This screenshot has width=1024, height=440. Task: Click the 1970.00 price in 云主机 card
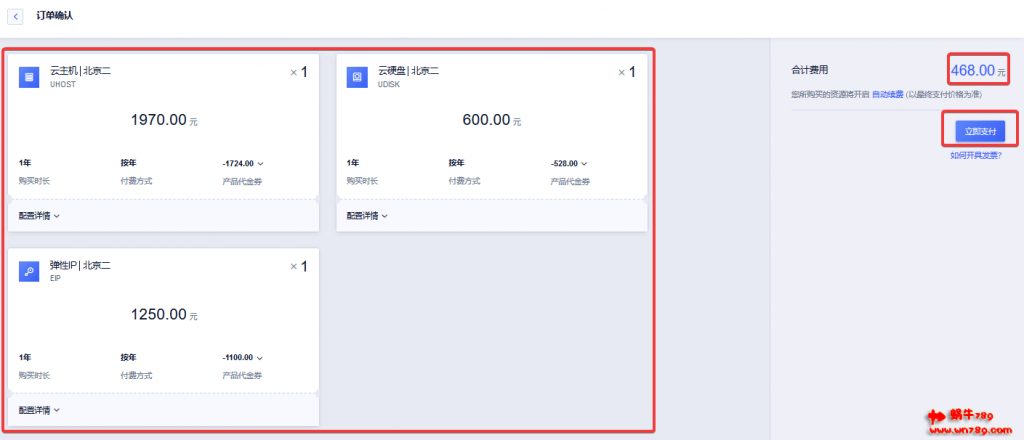click(x=159, y=120)
